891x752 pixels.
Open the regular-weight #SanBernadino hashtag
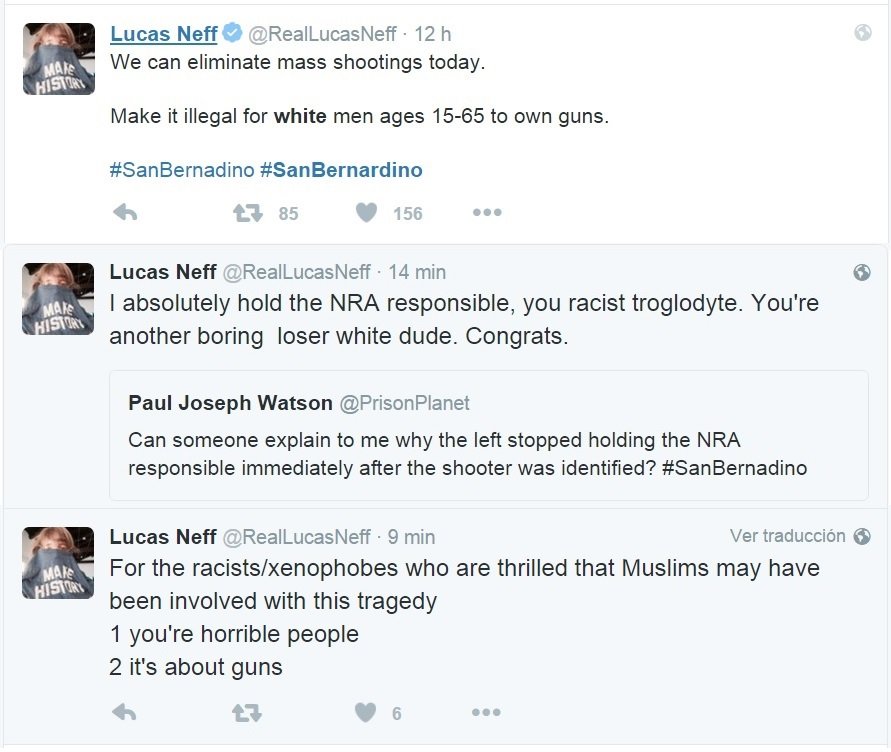click(x=182, y=170)
